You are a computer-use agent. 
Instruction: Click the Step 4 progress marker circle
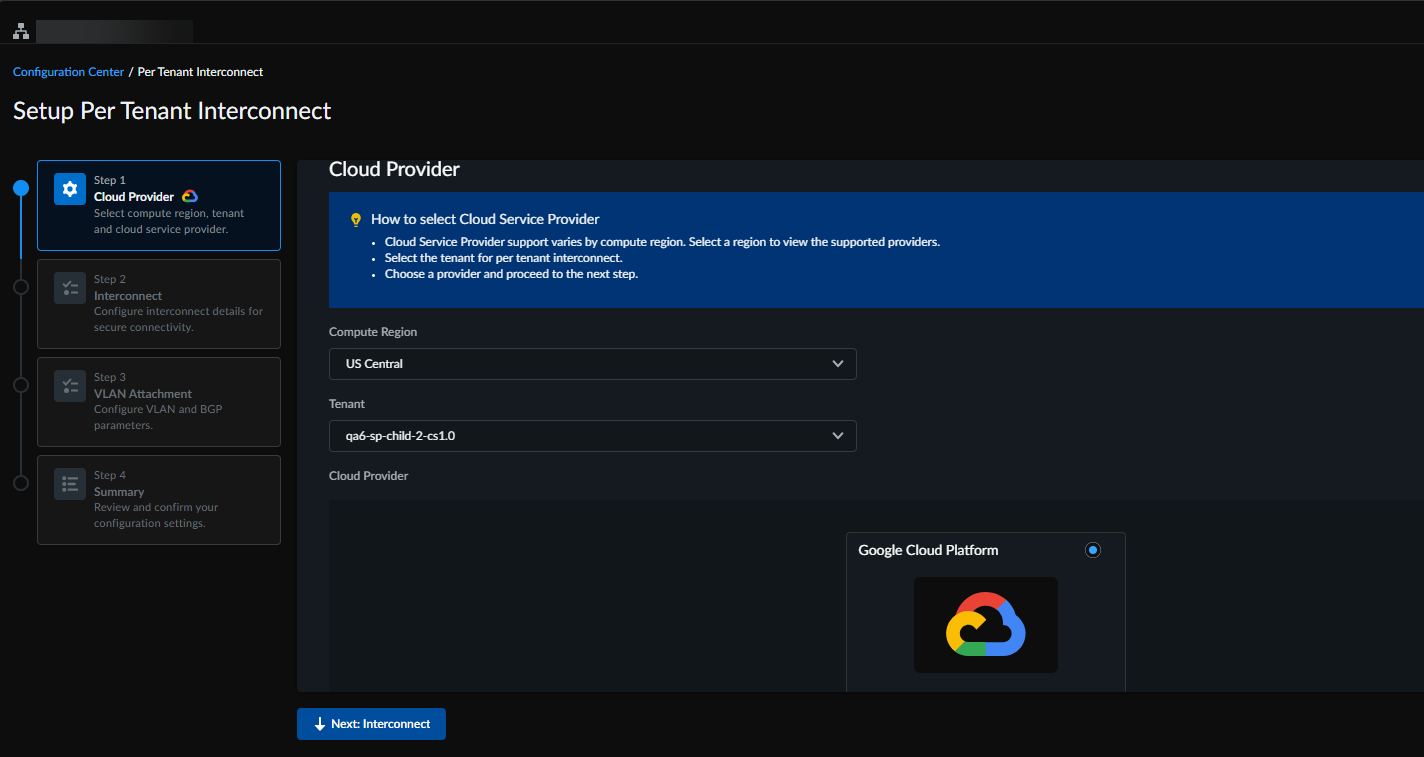21,483
